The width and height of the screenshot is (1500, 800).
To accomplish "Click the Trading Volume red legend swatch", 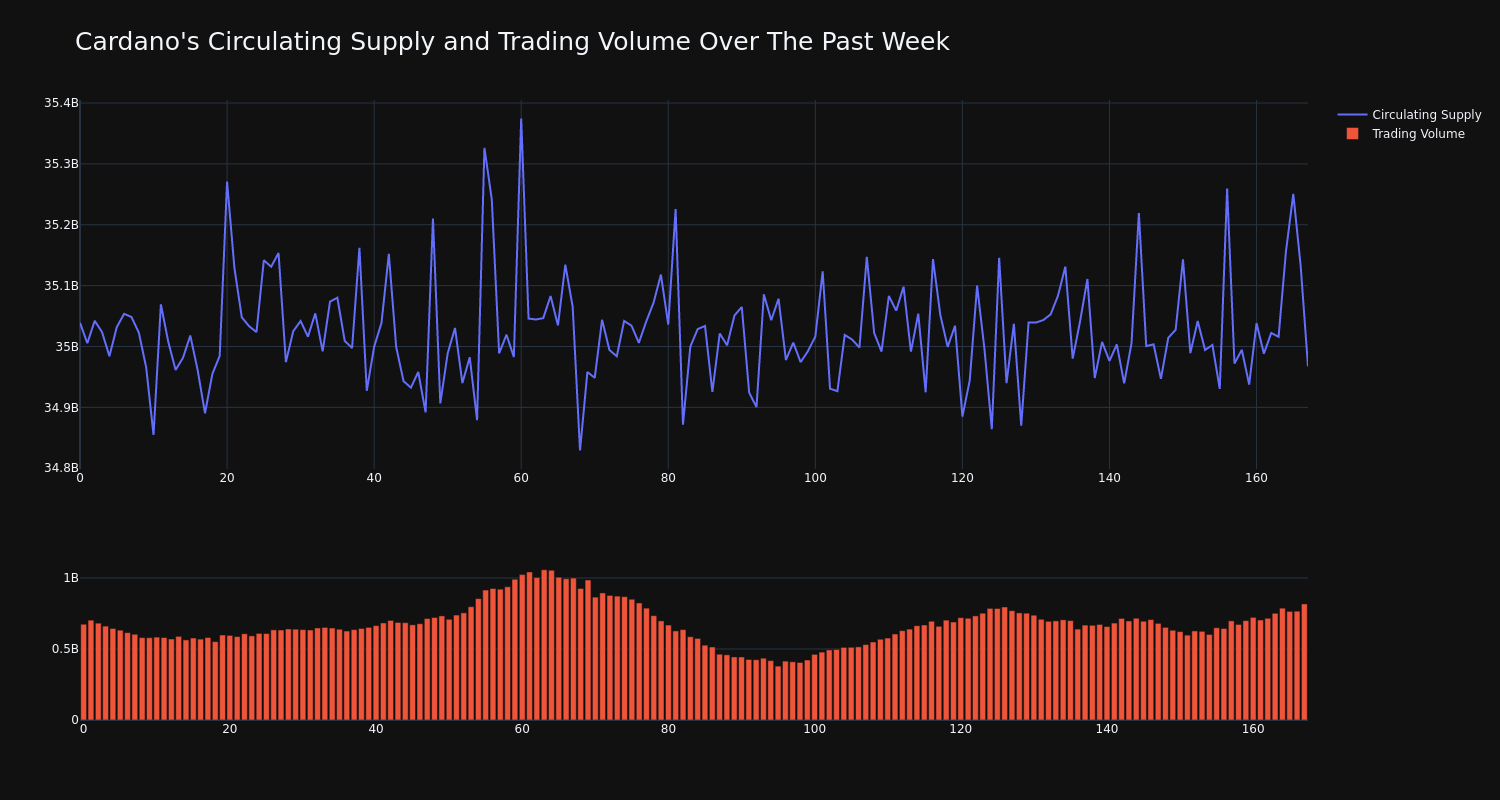I will pos(1352,134).
